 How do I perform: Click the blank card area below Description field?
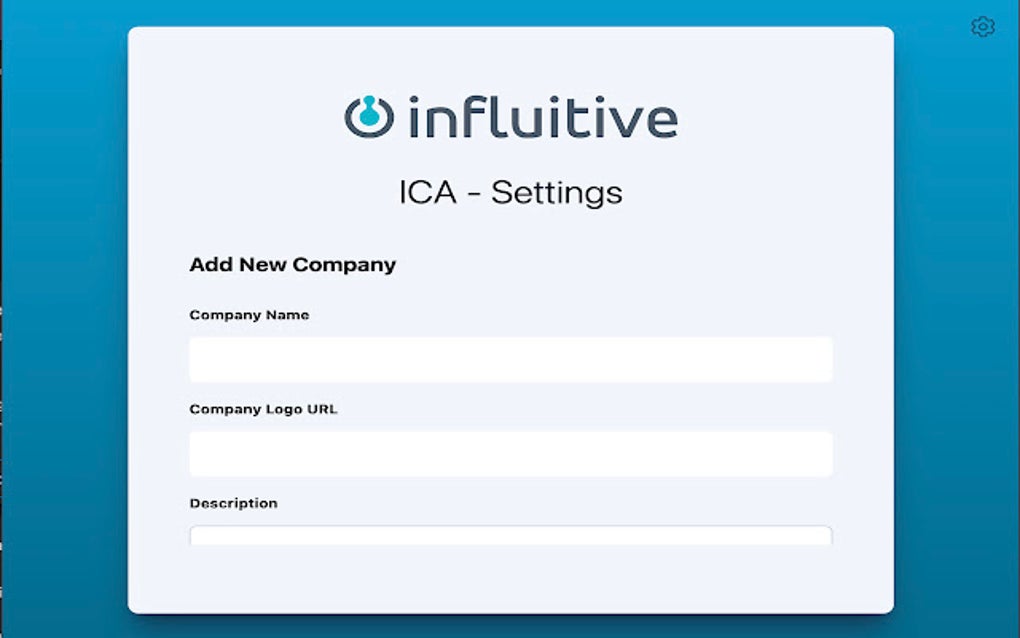coord(510,580)
